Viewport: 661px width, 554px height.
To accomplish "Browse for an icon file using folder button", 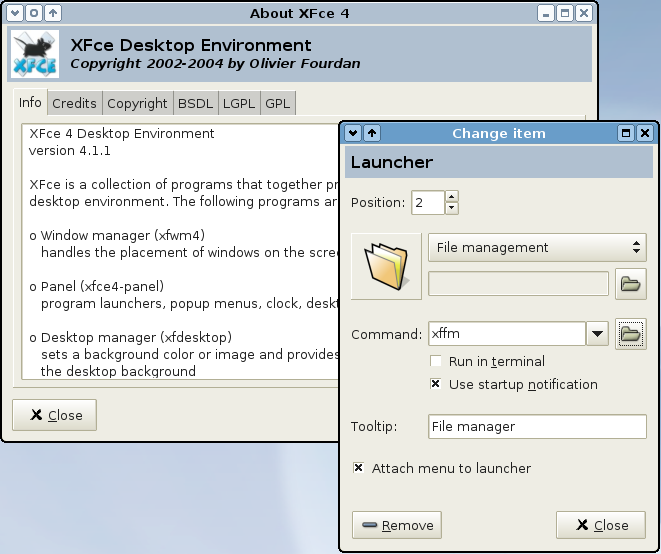I will [x=630, y=284].
